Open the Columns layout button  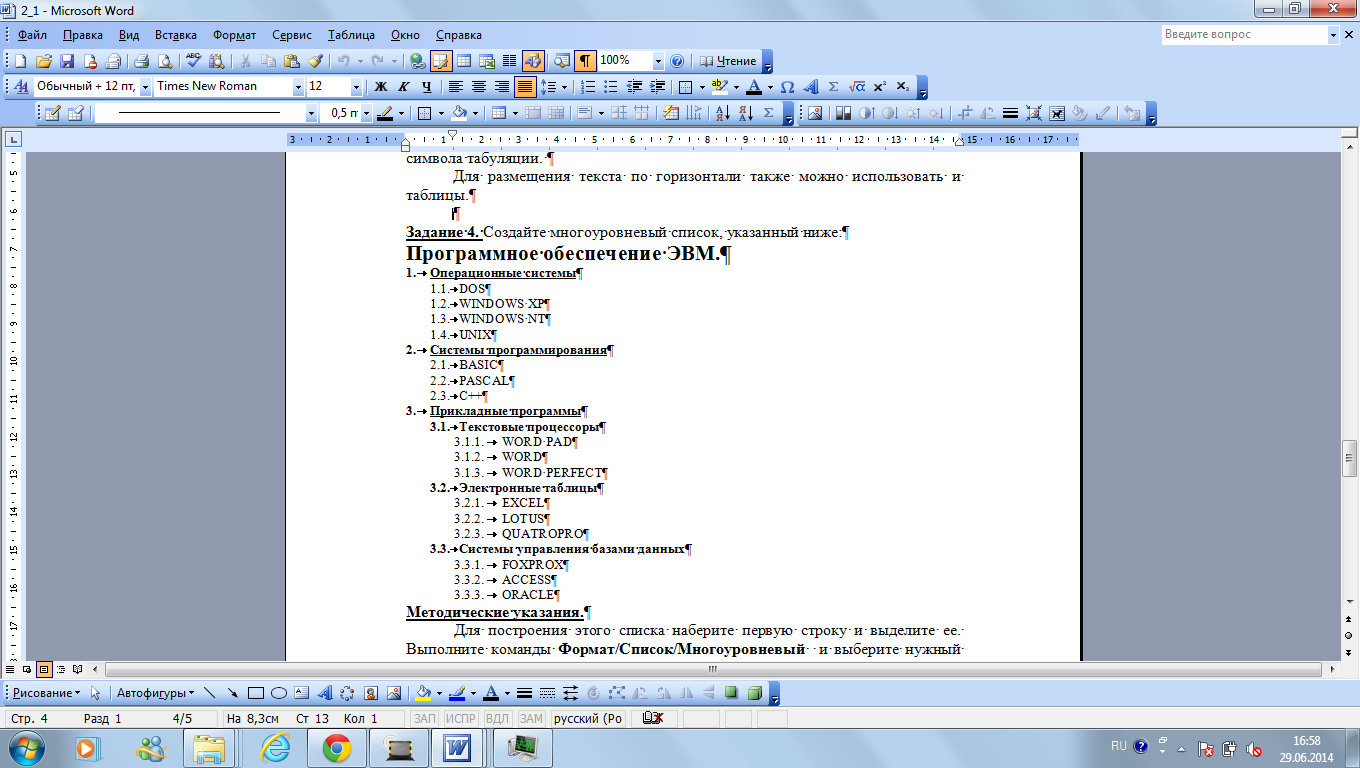(509, 61)
